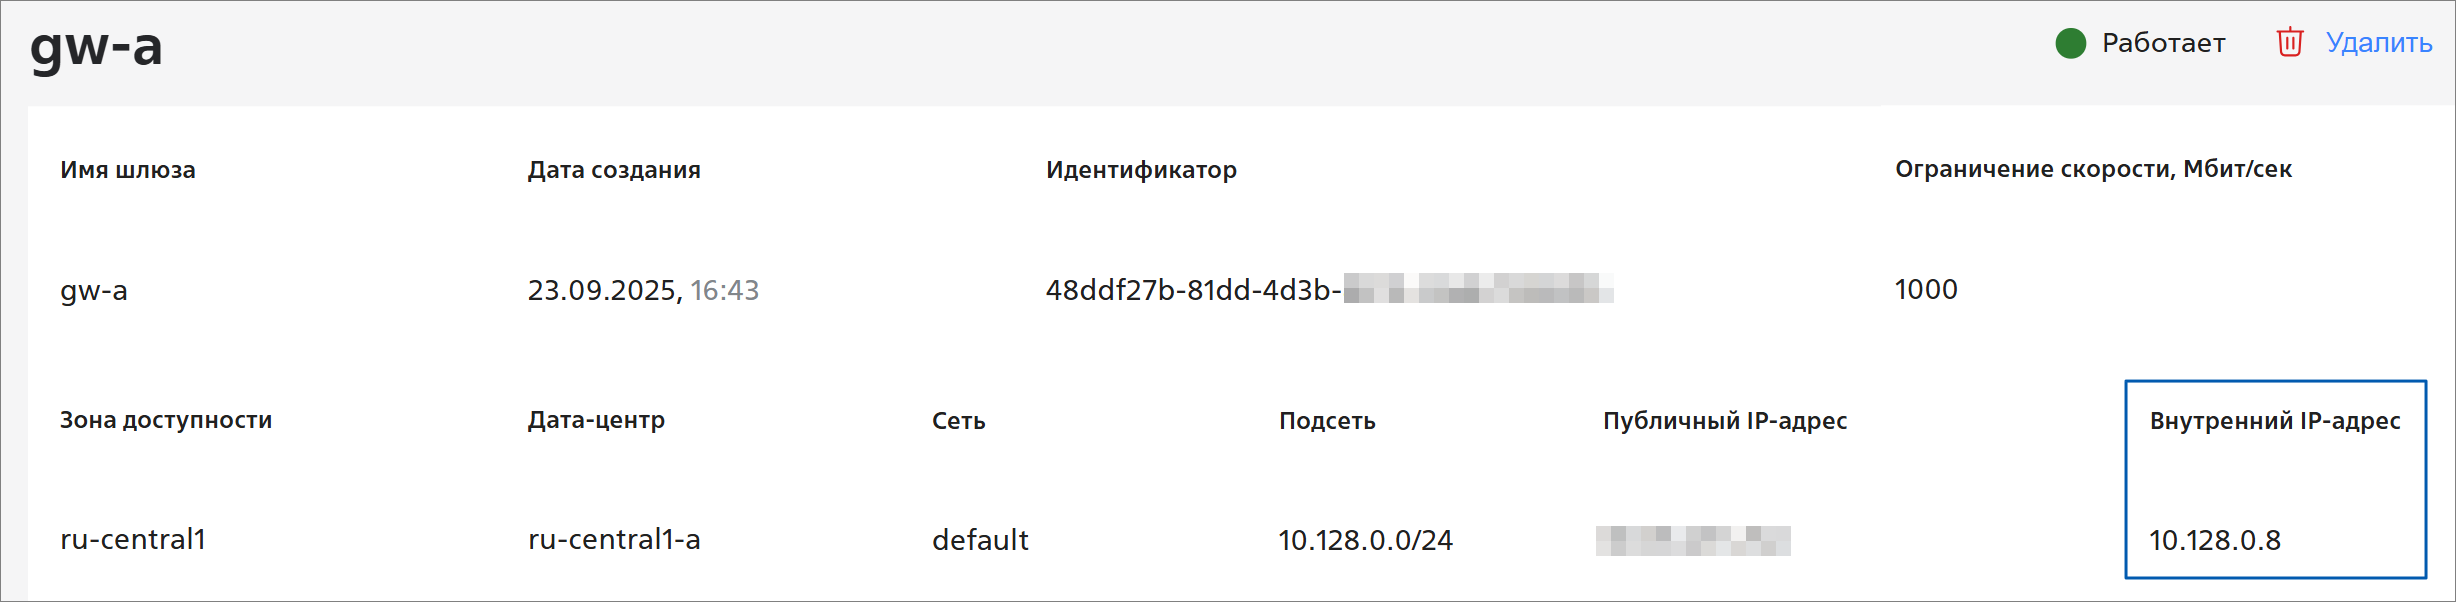Click the creation date 23.09.2025
This screenshot has height=602, width=2456.
pyautogui.click(x=604, y=291)
